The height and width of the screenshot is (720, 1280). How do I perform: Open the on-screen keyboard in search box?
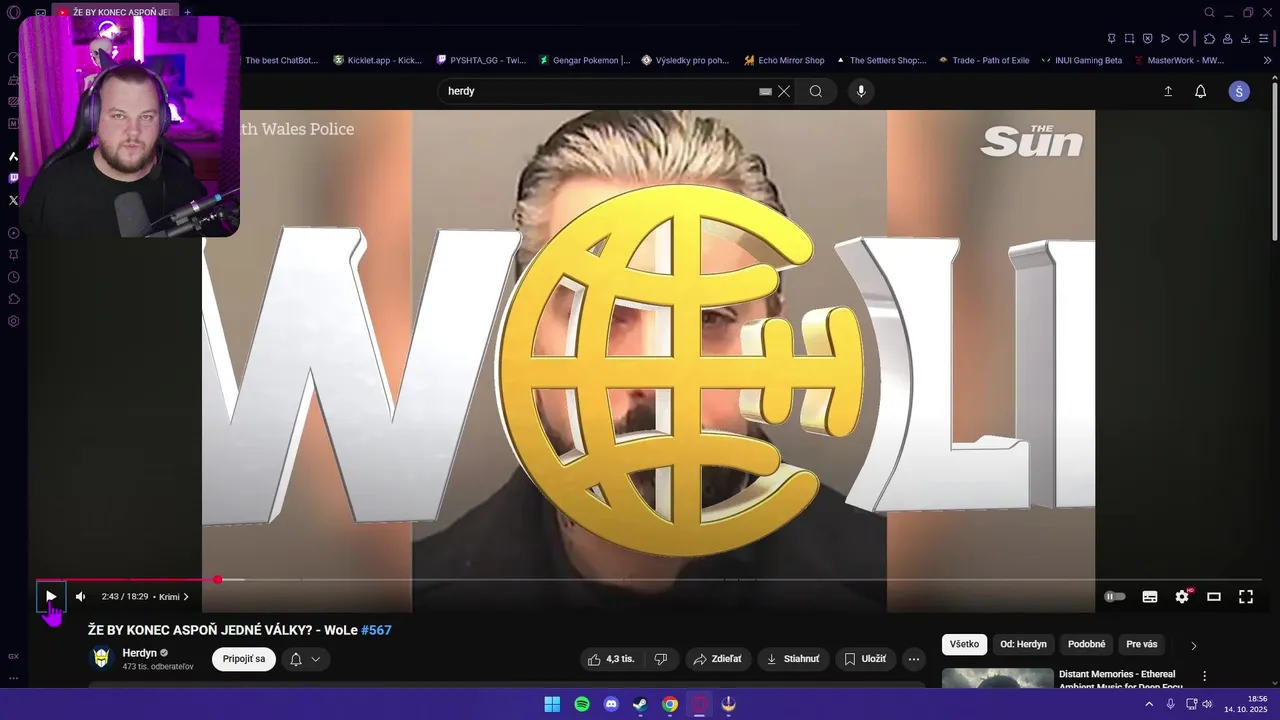(765, 91)
